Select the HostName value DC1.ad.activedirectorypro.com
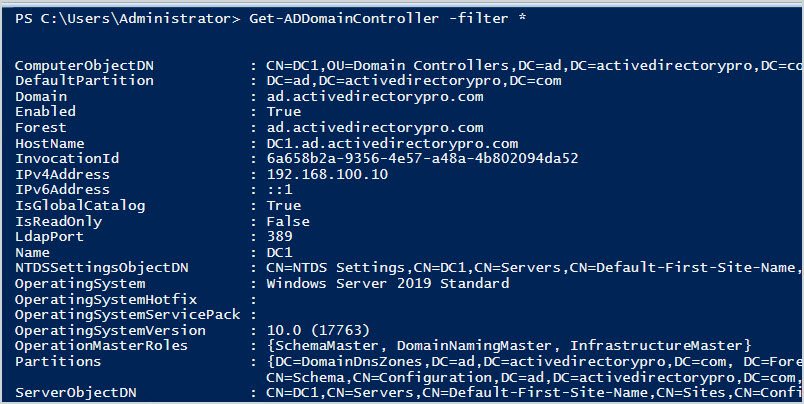Screen dimensions: 804x404 coord(392,144)
